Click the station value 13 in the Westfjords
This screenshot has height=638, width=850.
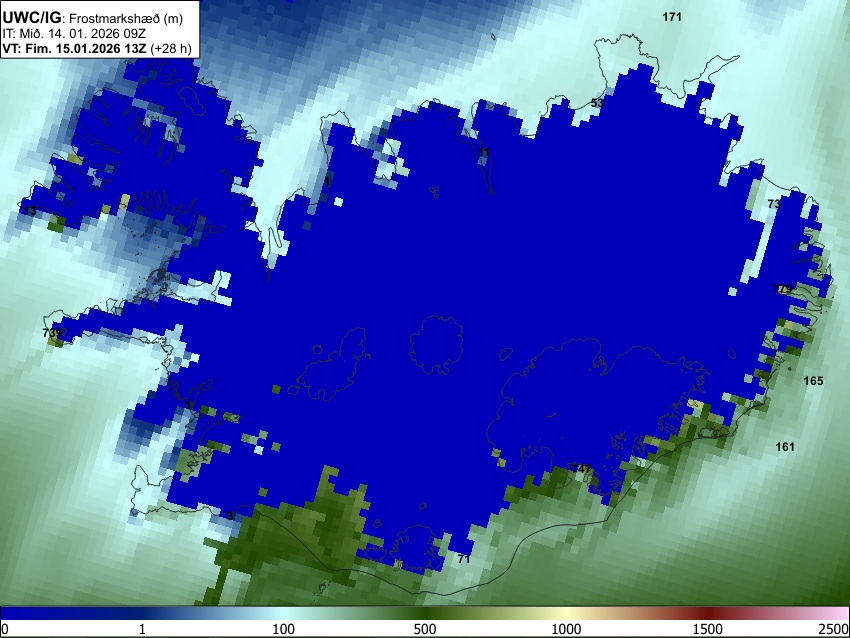30,211
